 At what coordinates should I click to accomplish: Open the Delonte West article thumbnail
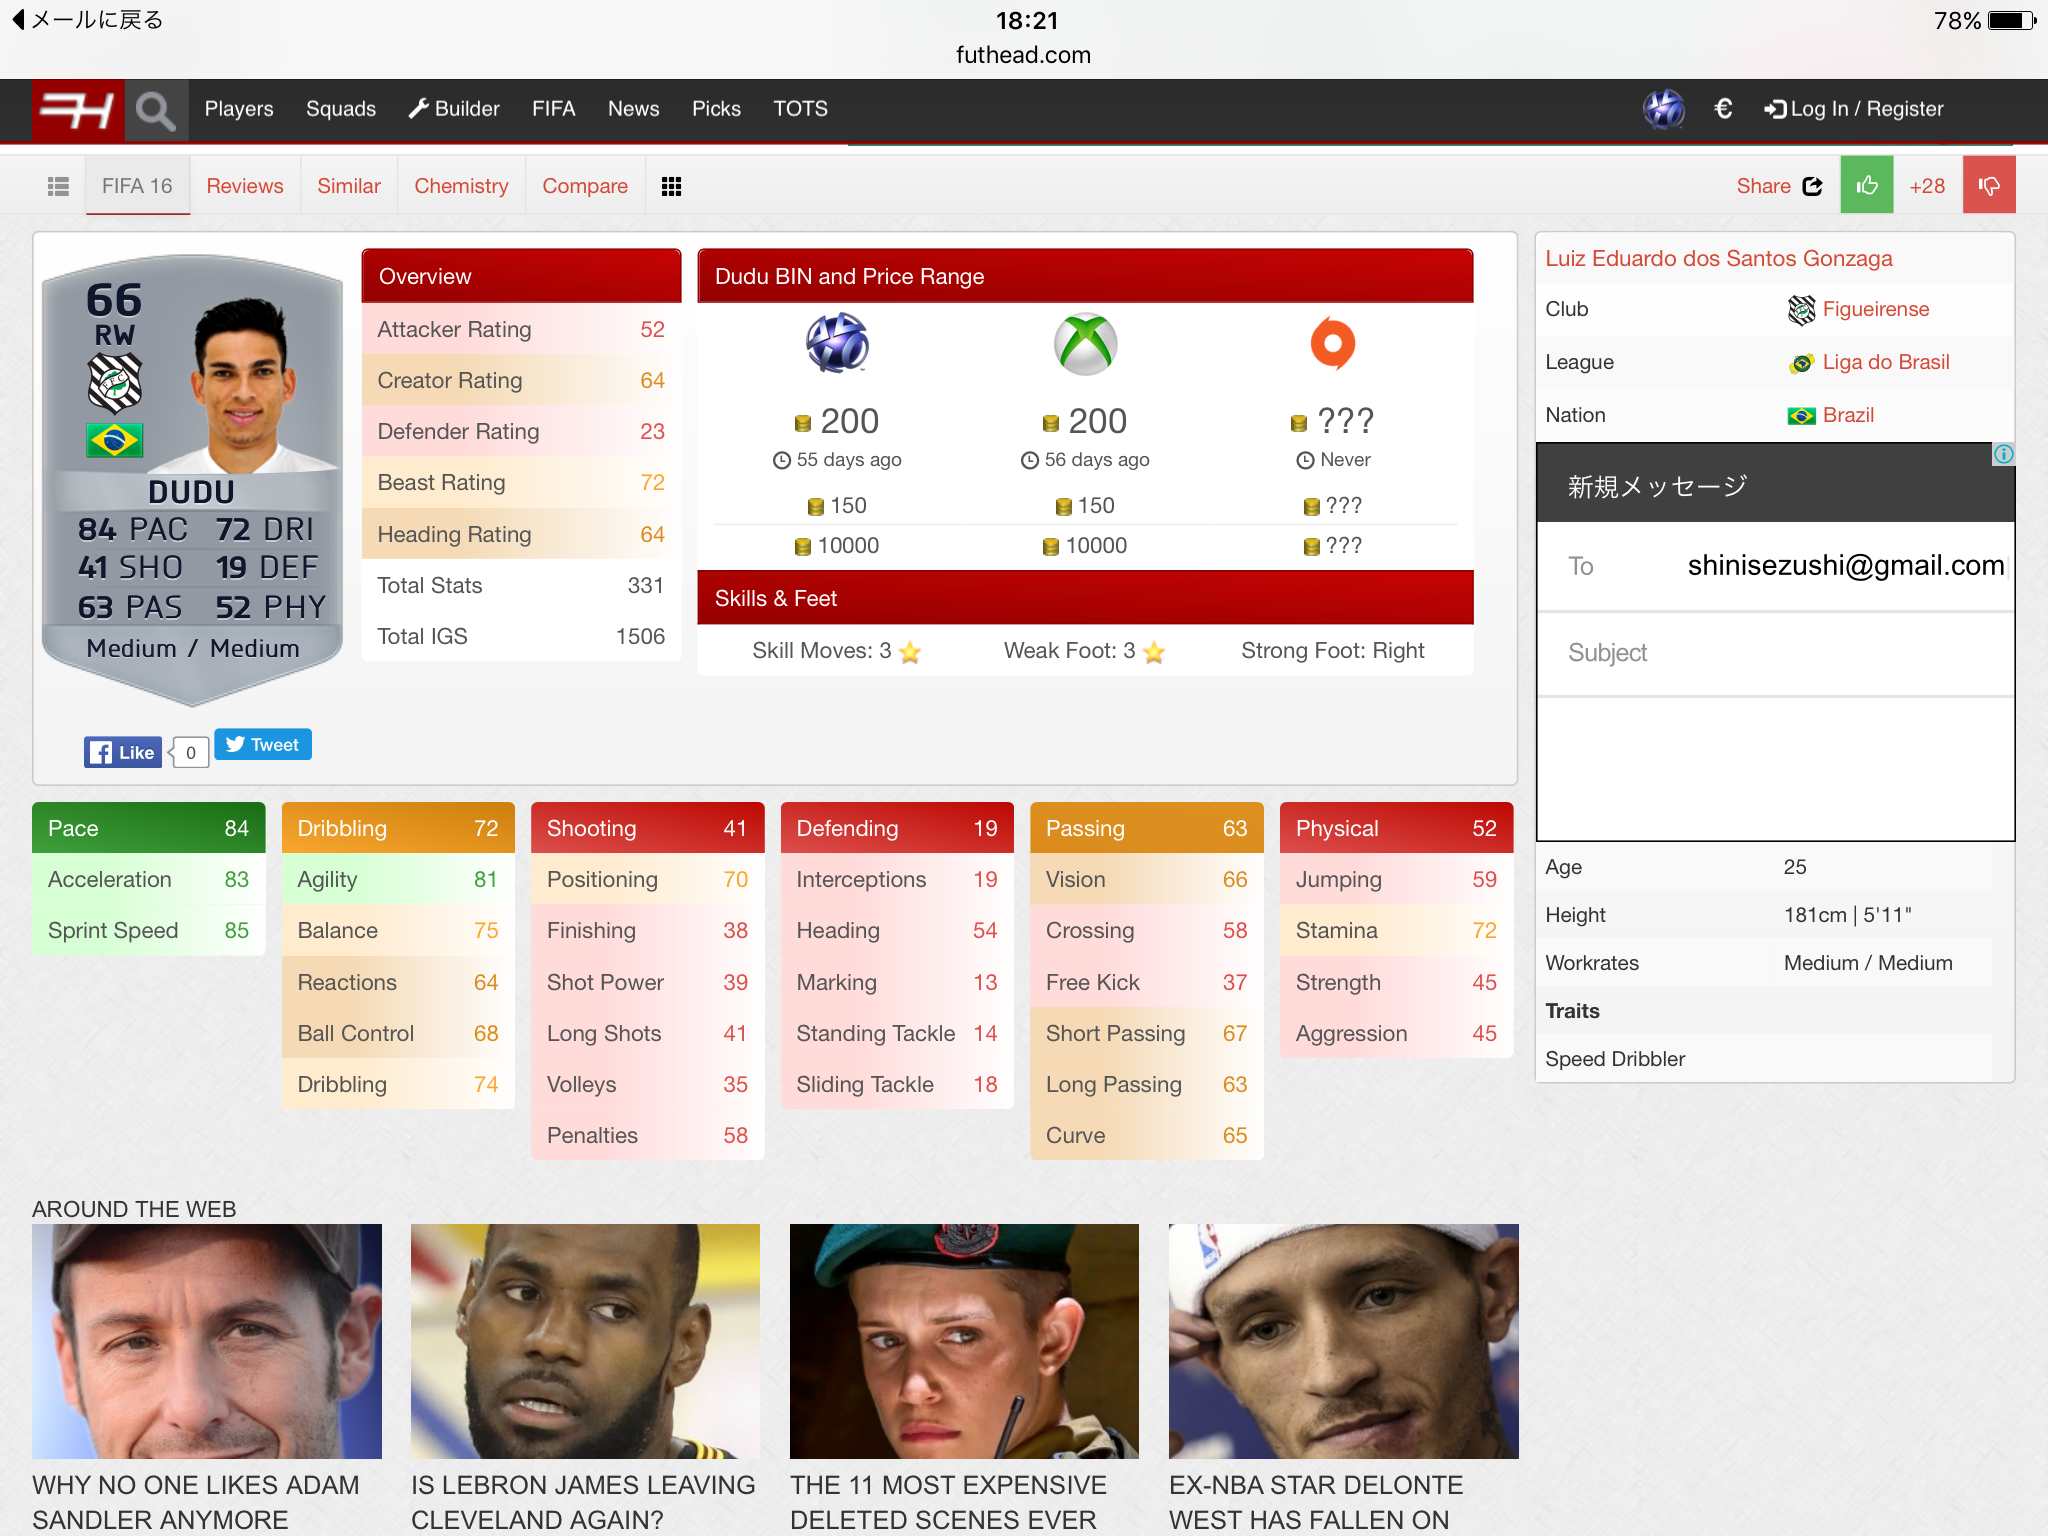1343,1341
